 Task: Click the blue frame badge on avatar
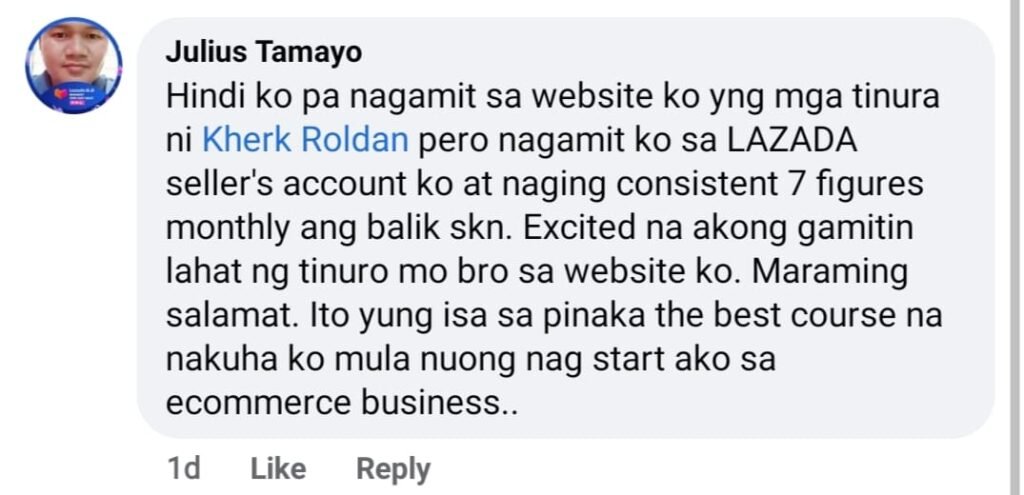(x=73, y=97)
